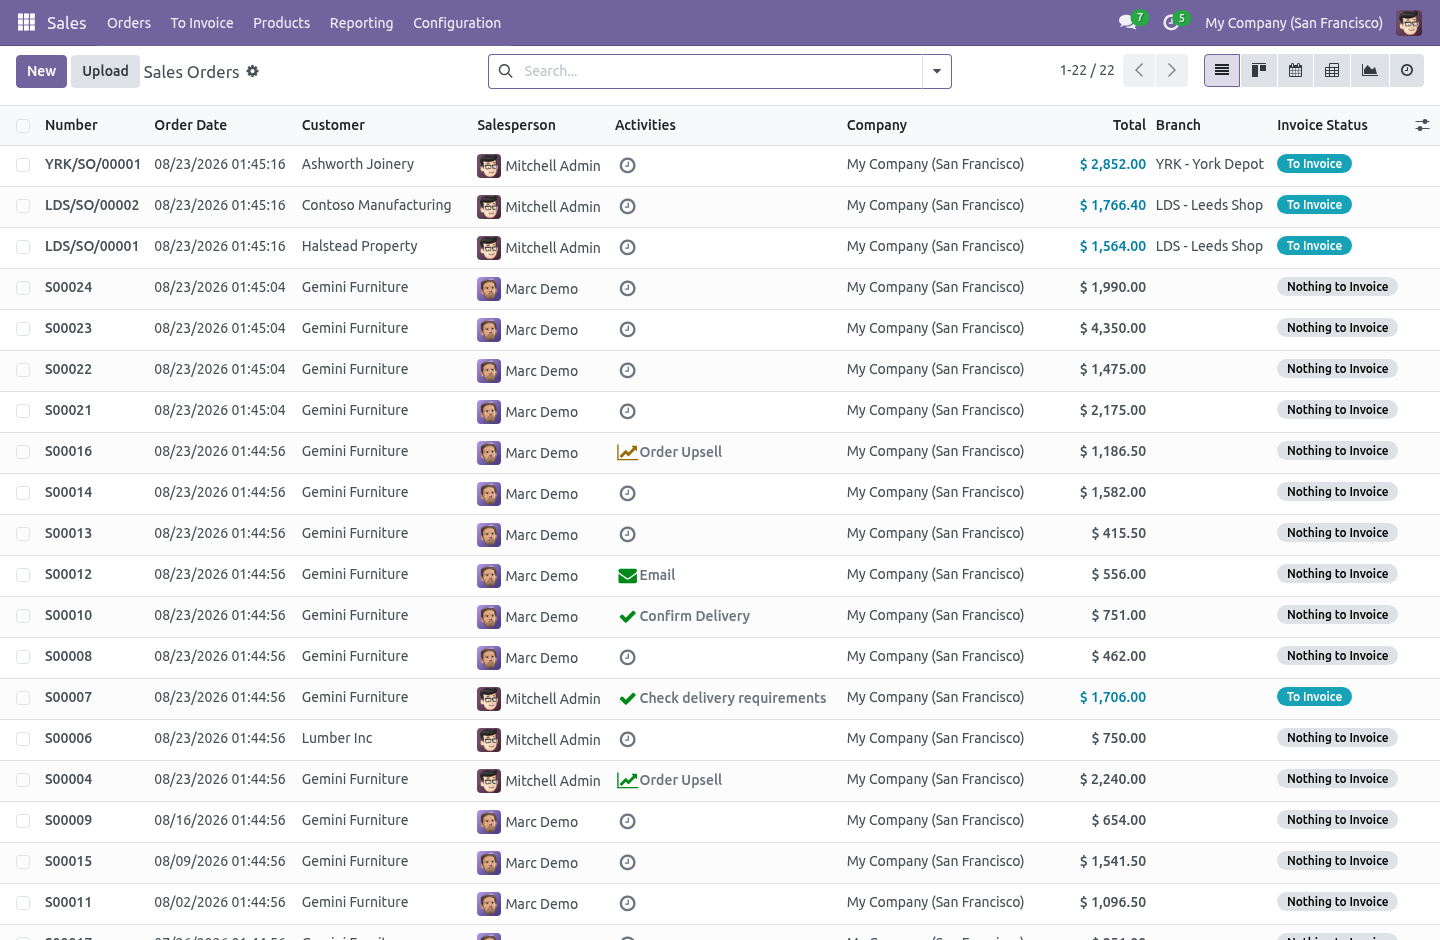The width and height of the screenshot is (1440, 940).
Task: Switch to graph view
Action: (x=1369, y=71)
